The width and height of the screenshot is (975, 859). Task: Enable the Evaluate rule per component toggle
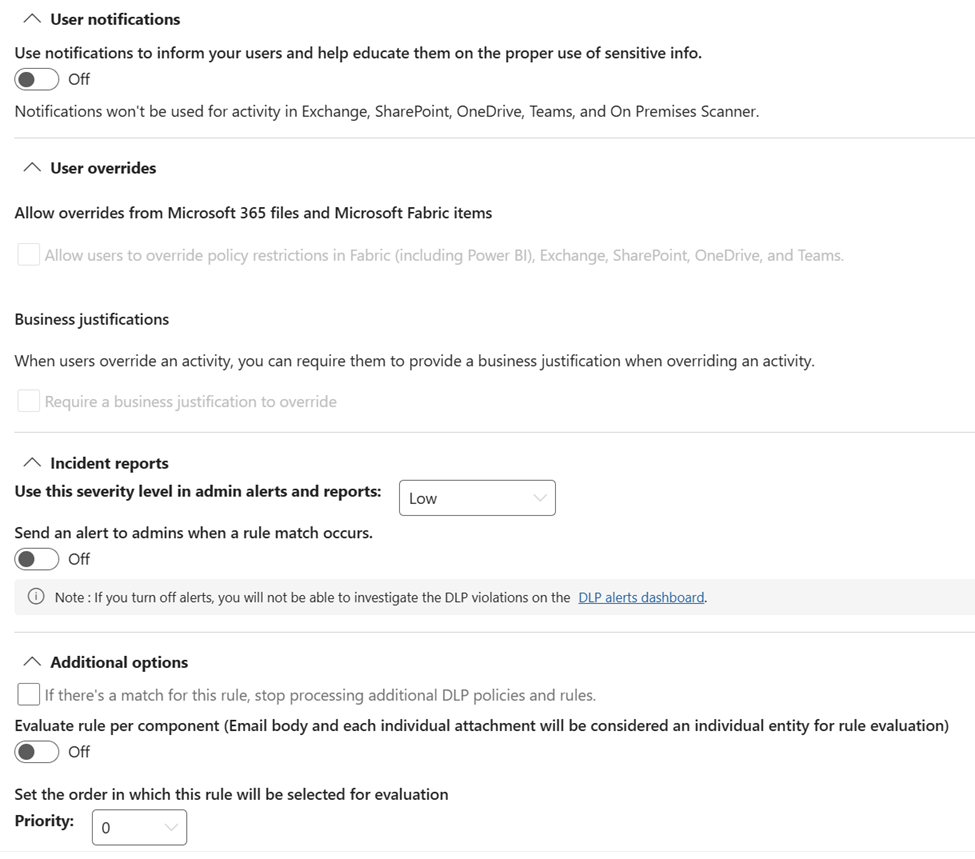point(37,751)
